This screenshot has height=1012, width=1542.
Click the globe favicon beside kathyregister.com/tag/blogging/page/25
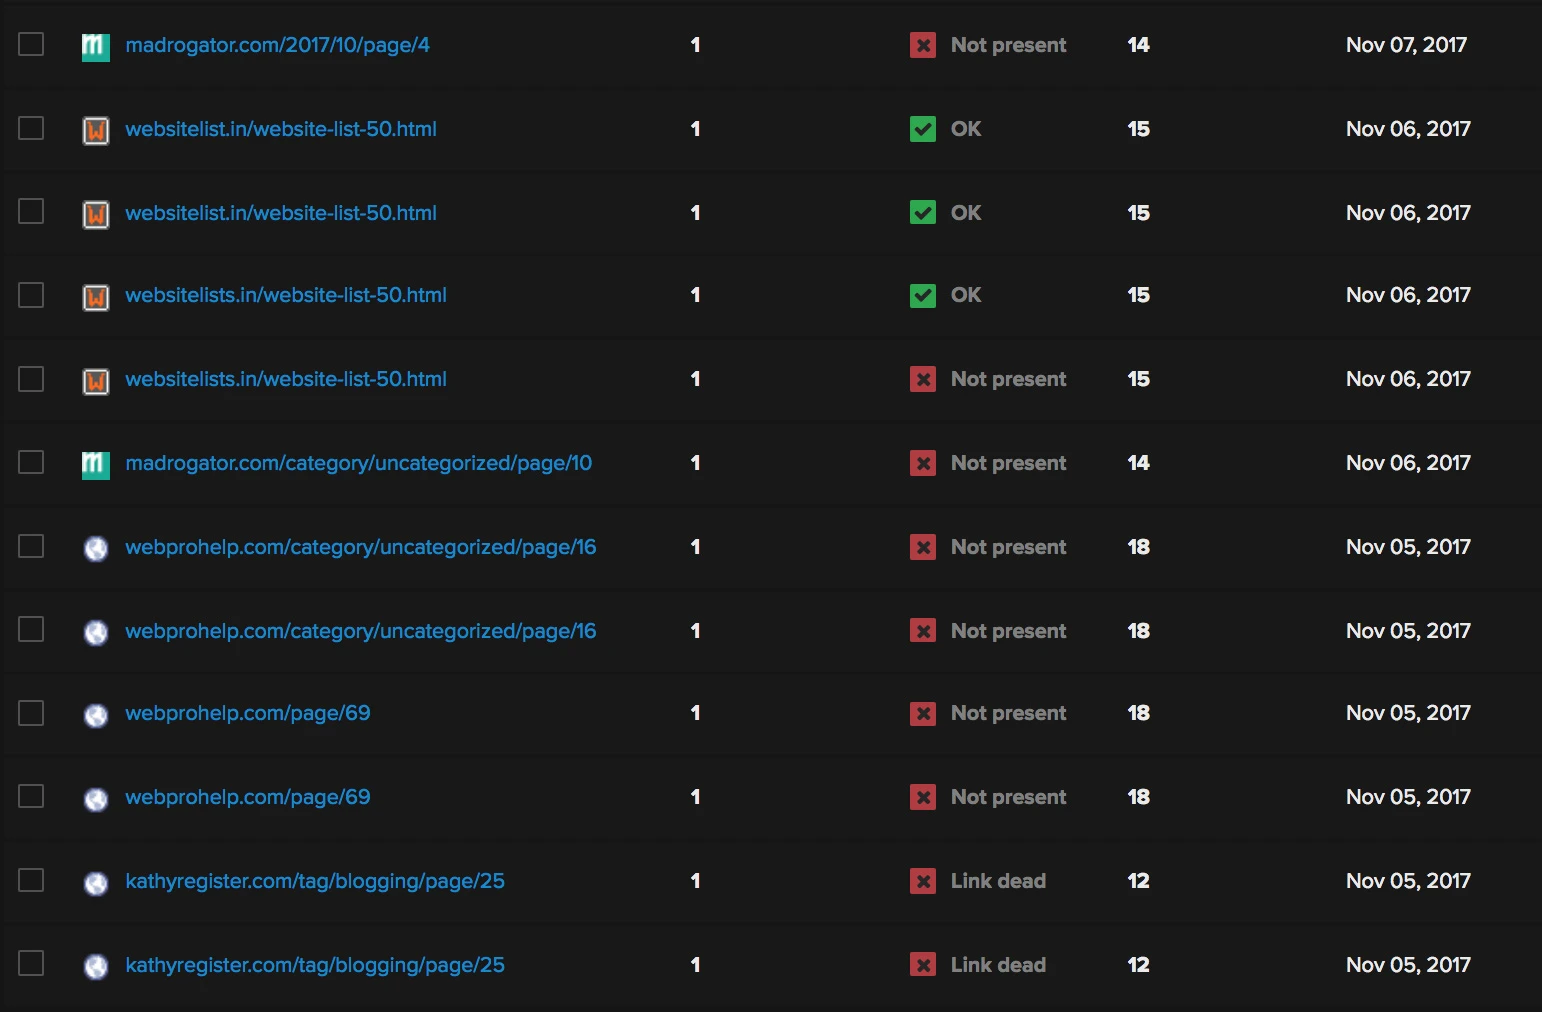coord(95,881)
